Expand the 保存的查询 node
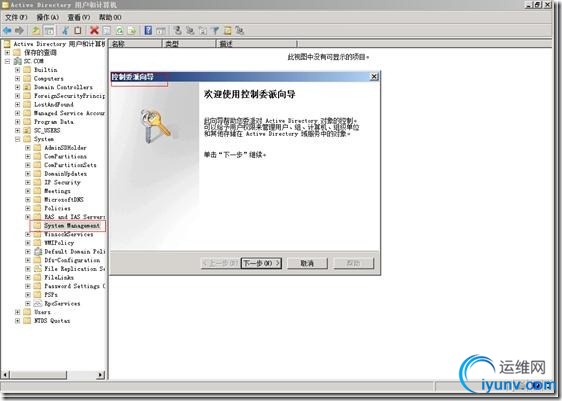 pyautogui.click(x=7, y=53)
